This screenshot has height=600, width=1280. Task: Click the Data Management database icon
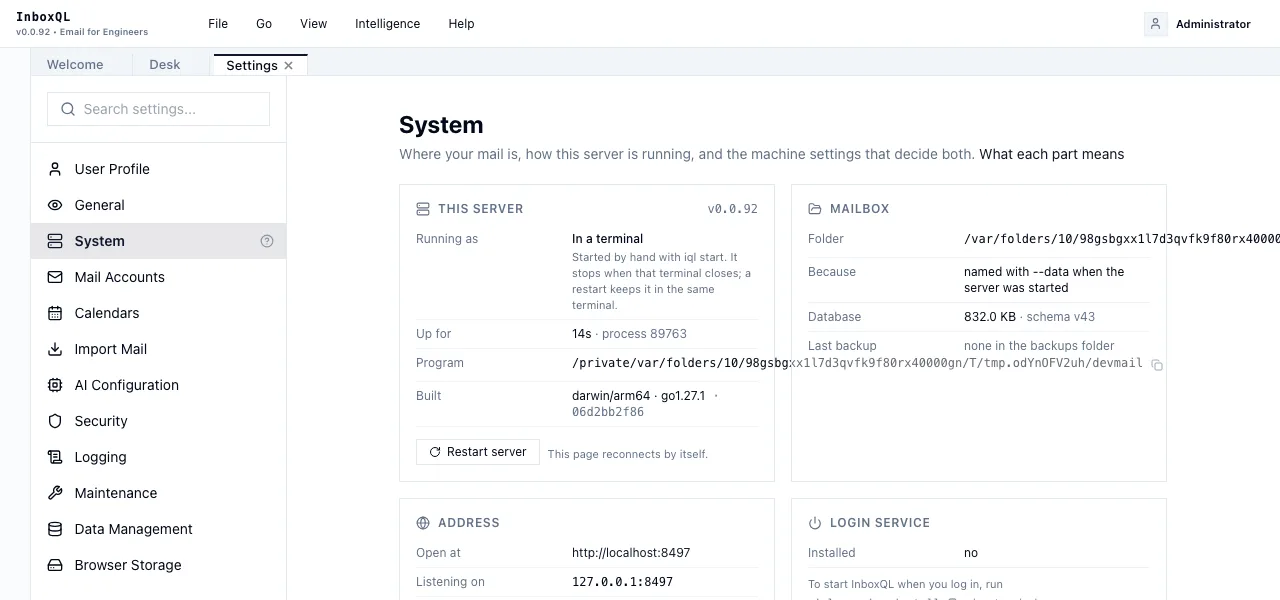(x=55, y=529)
